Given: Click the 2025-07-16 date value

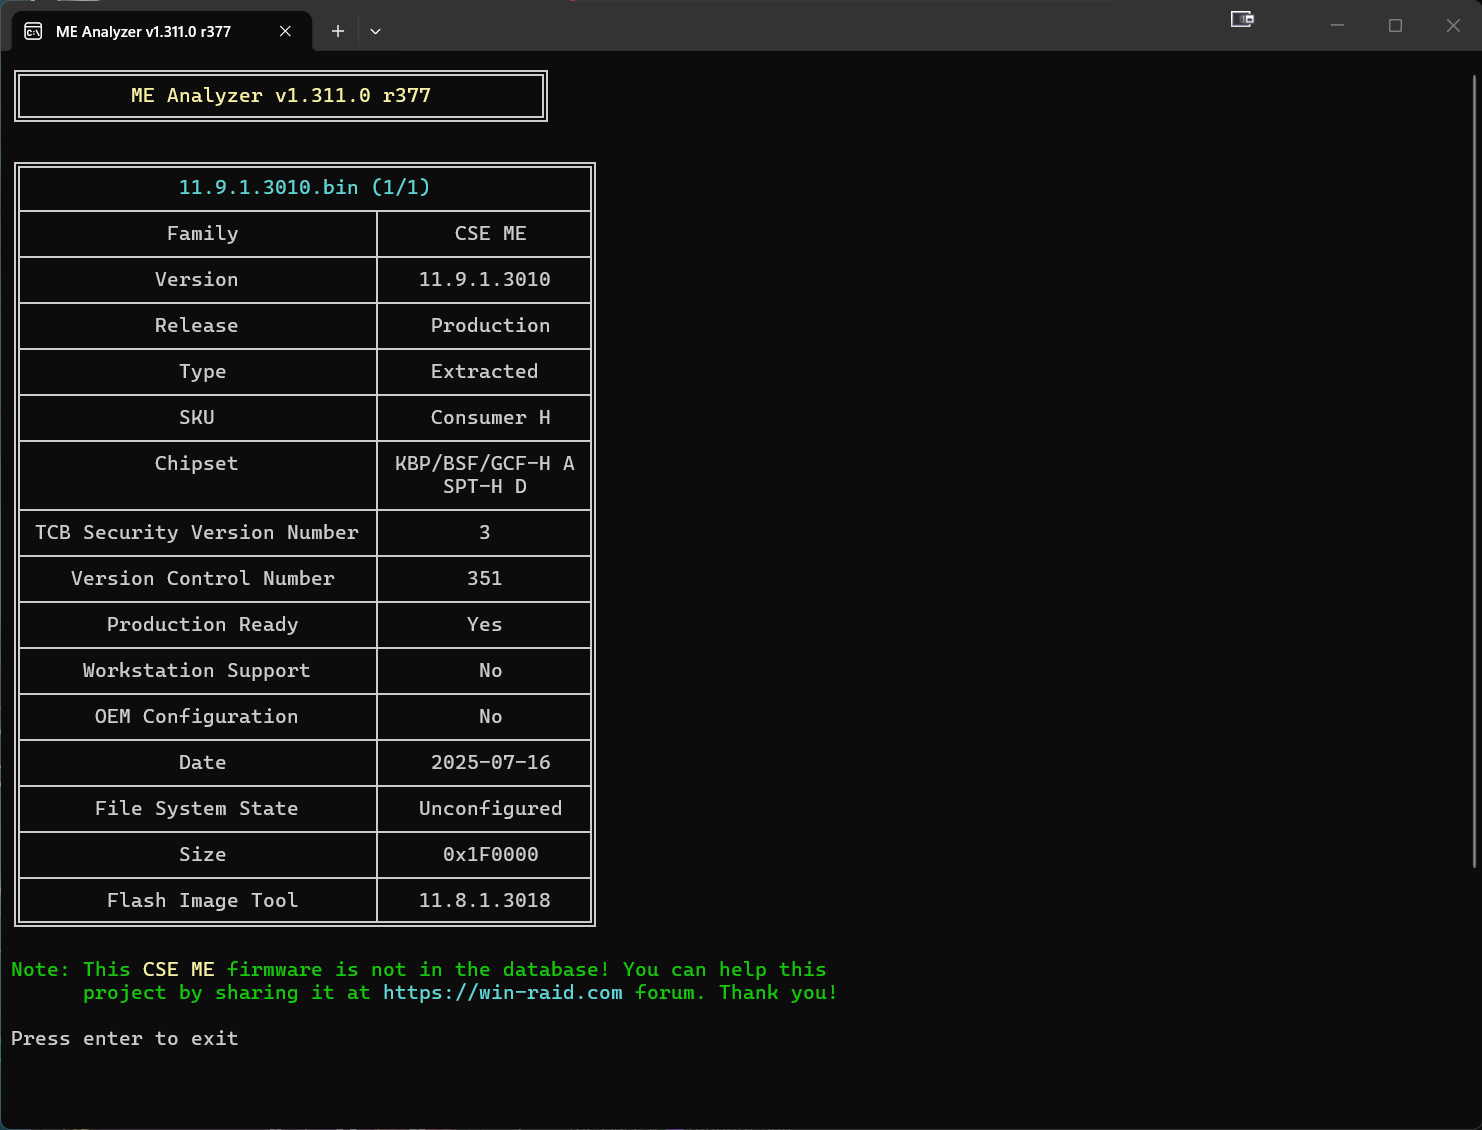Looking at the screenshot, I should (x=490, y=763).
